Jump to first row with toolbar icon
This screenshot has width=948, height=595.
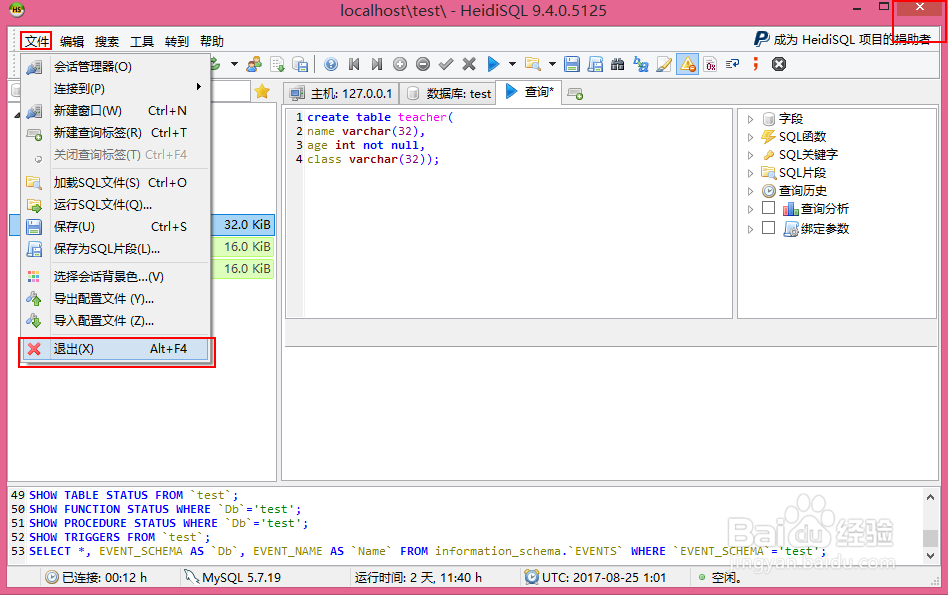coord(354,64)
